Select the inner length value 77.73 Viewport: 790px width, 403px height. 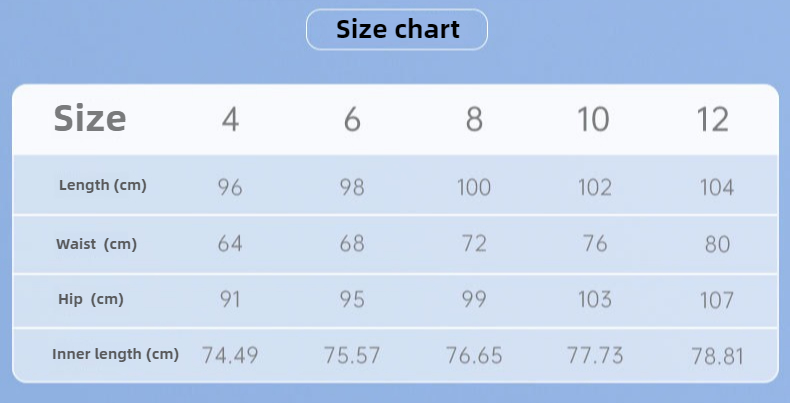[x=594, y=355]
